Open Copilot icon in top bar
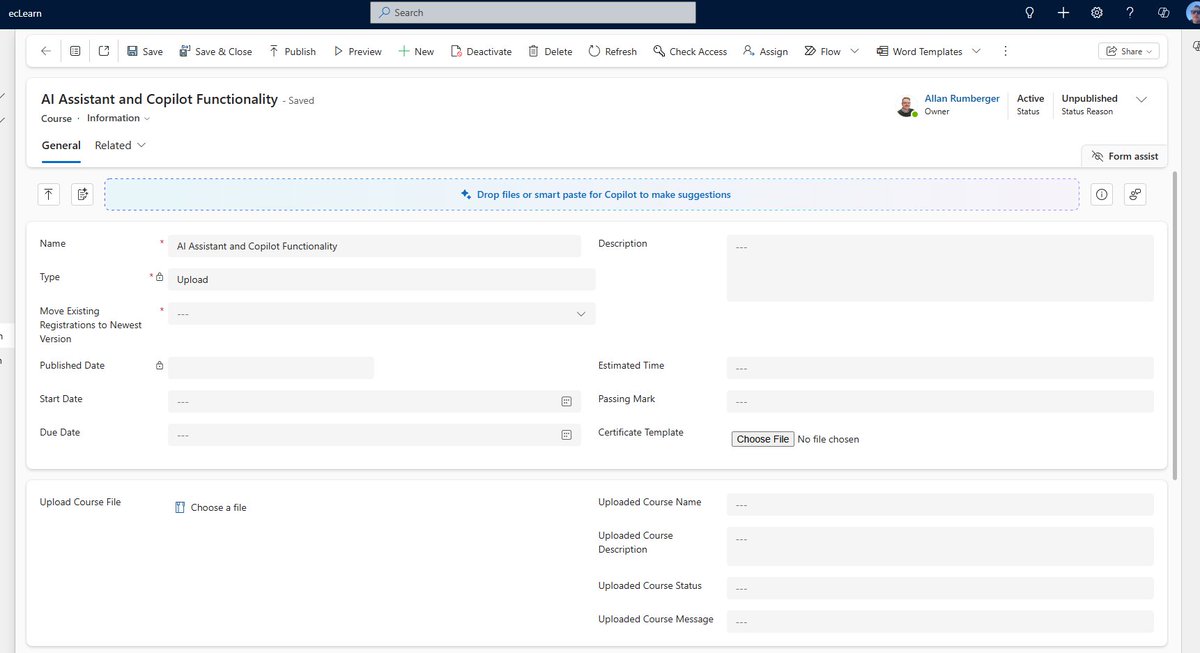The image size is (1200, 653). coord(1164,12)
